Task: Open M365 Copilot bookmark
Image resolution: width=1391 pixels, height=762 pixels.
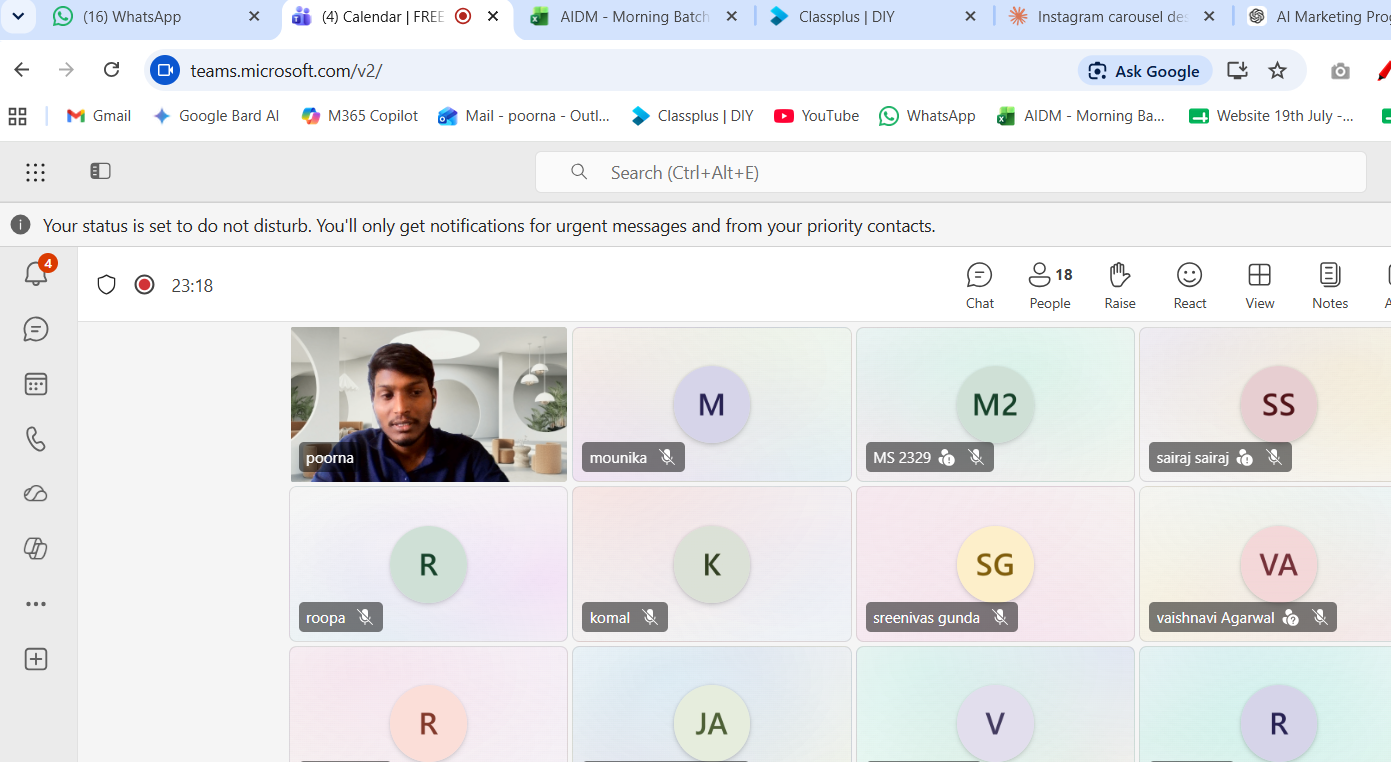Action: 359,116
